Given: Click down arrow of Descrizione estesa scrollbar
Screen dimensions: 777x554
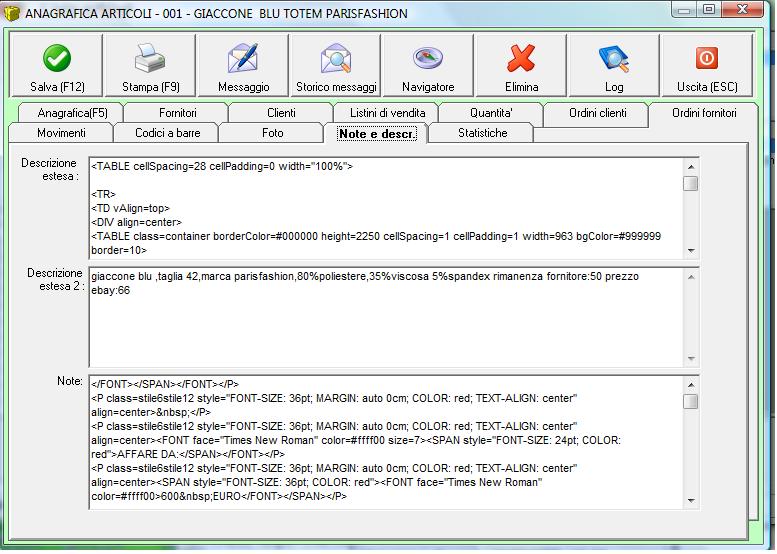Looking at the screenshot, I should [691, 251].
